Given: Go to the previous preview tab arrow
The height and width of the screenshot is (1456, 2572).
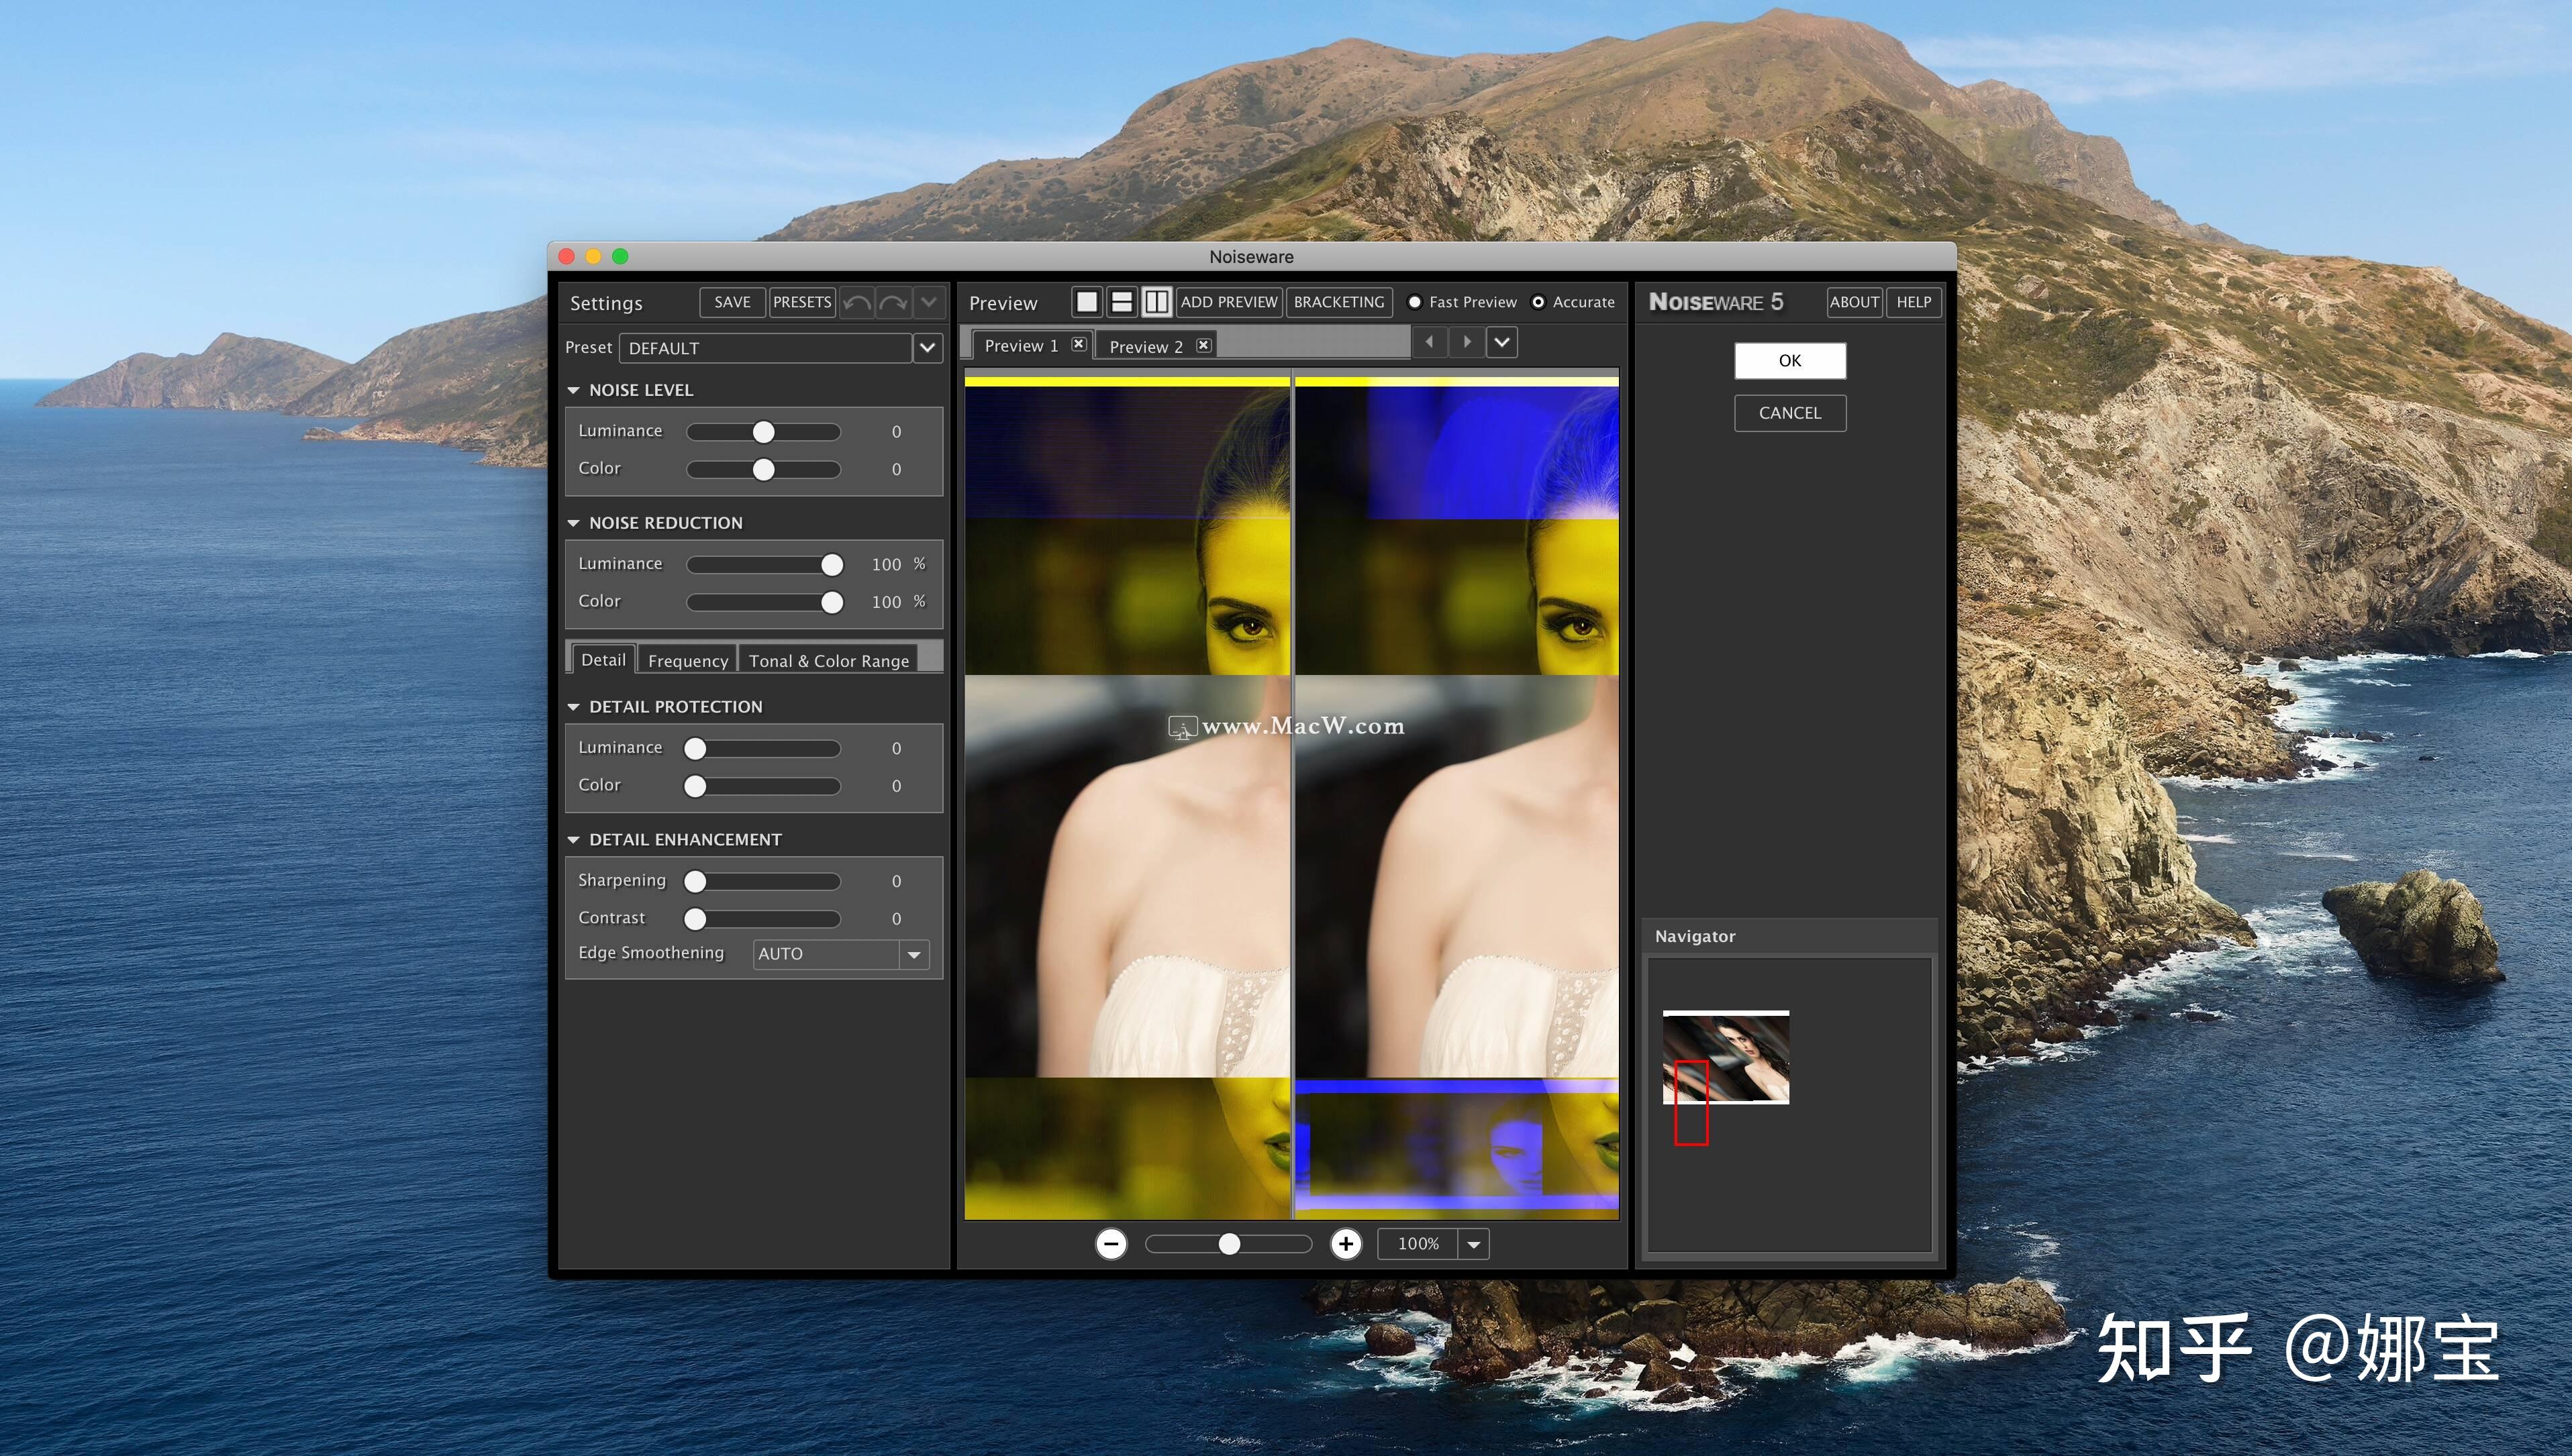Looking at the screenshot, I should pyautogui.click(x=1429, y=342).
